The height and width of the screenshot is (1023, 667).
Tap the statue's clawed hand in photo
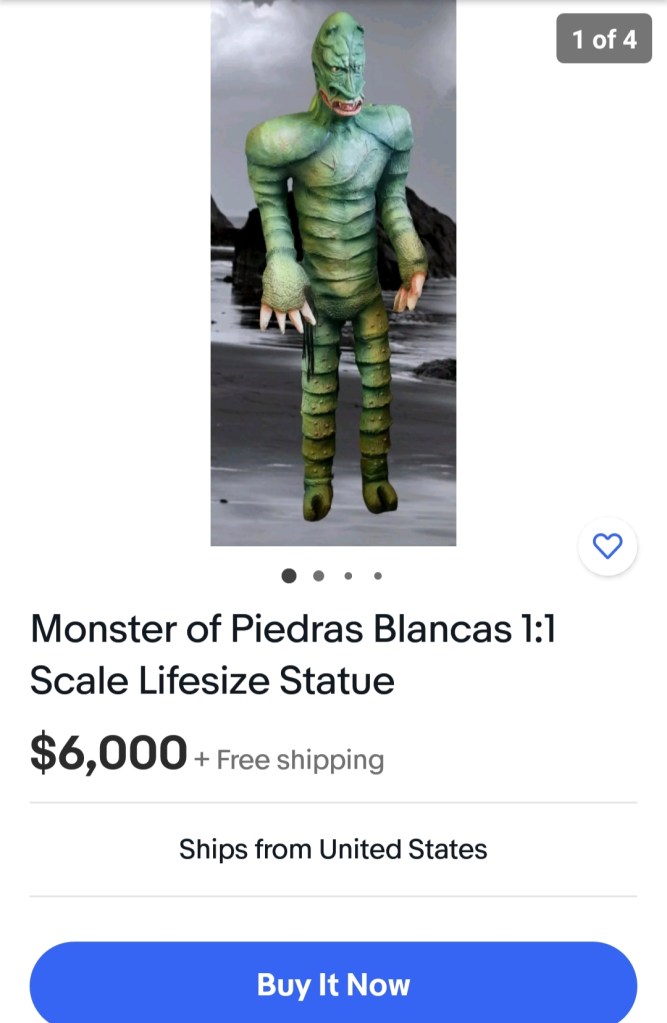[285, 300]
